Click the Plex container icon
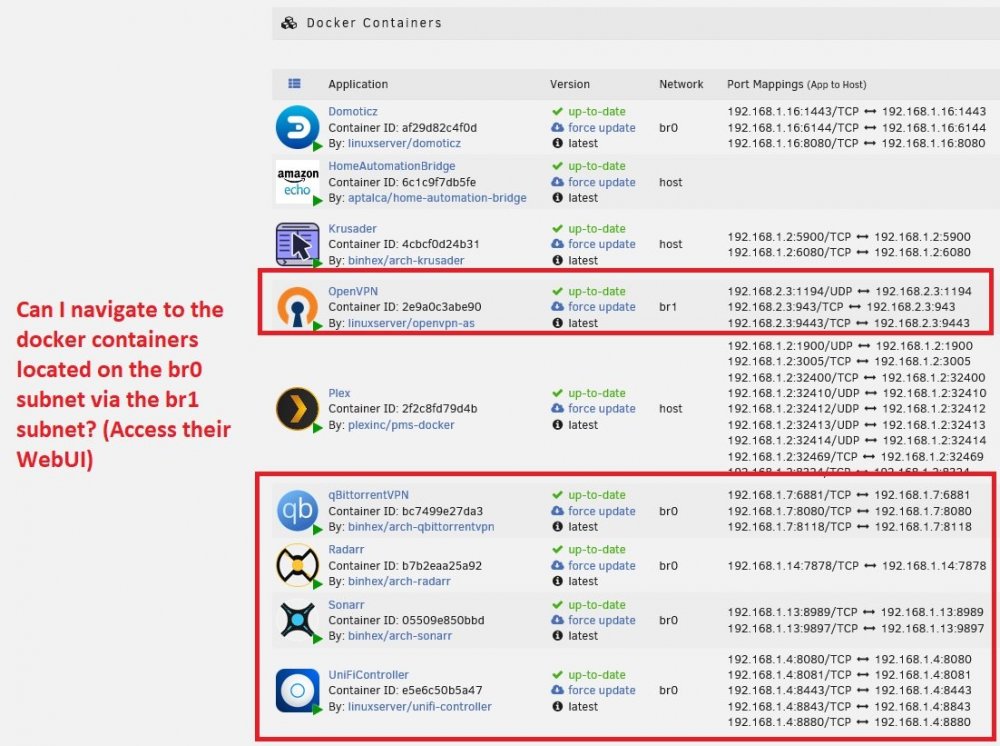This screenshot has width=1000, height=746. click(297, 409)
